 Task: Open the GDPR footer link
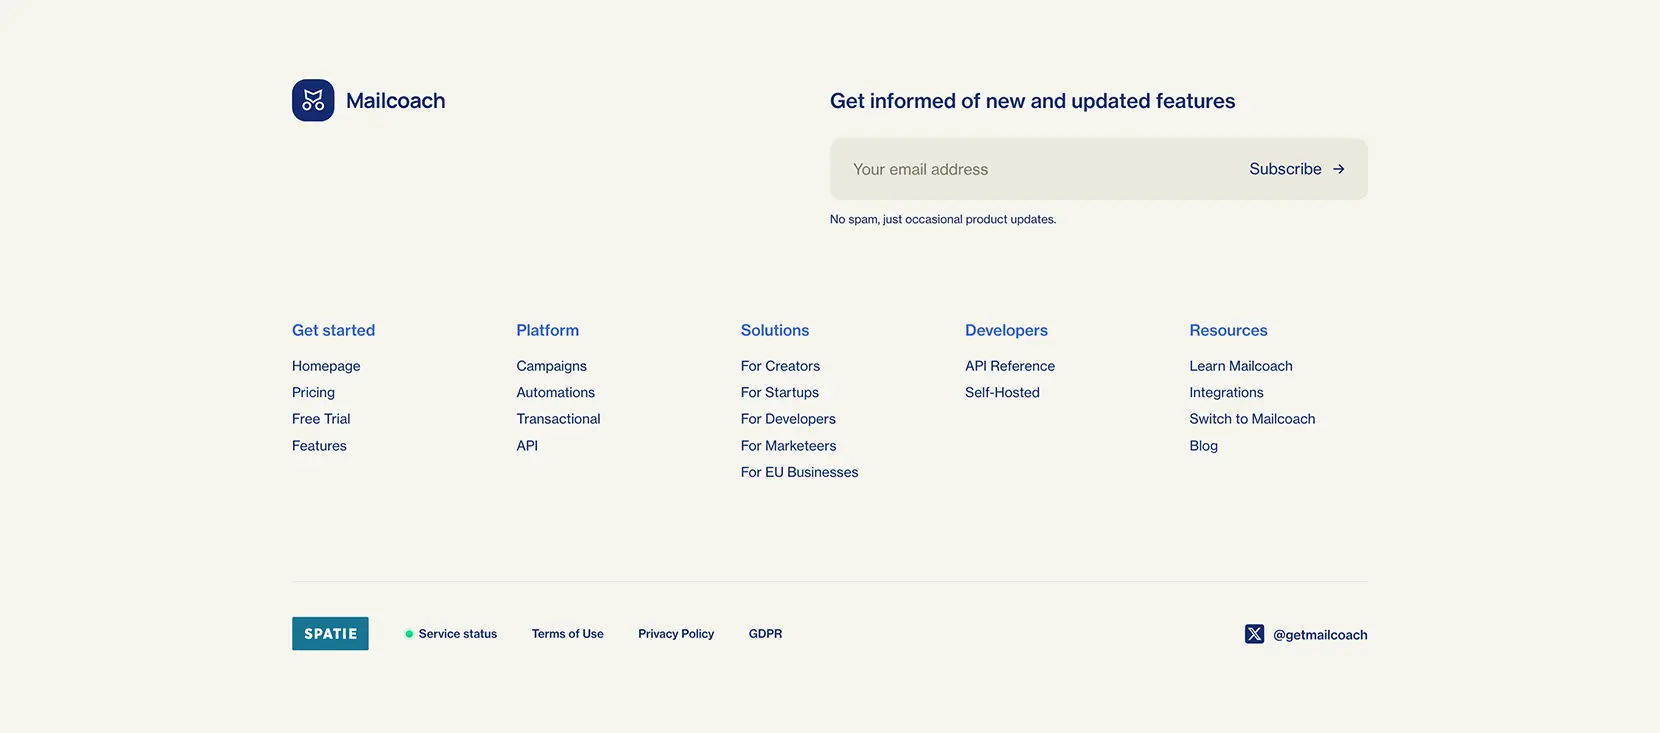(765, 634)
